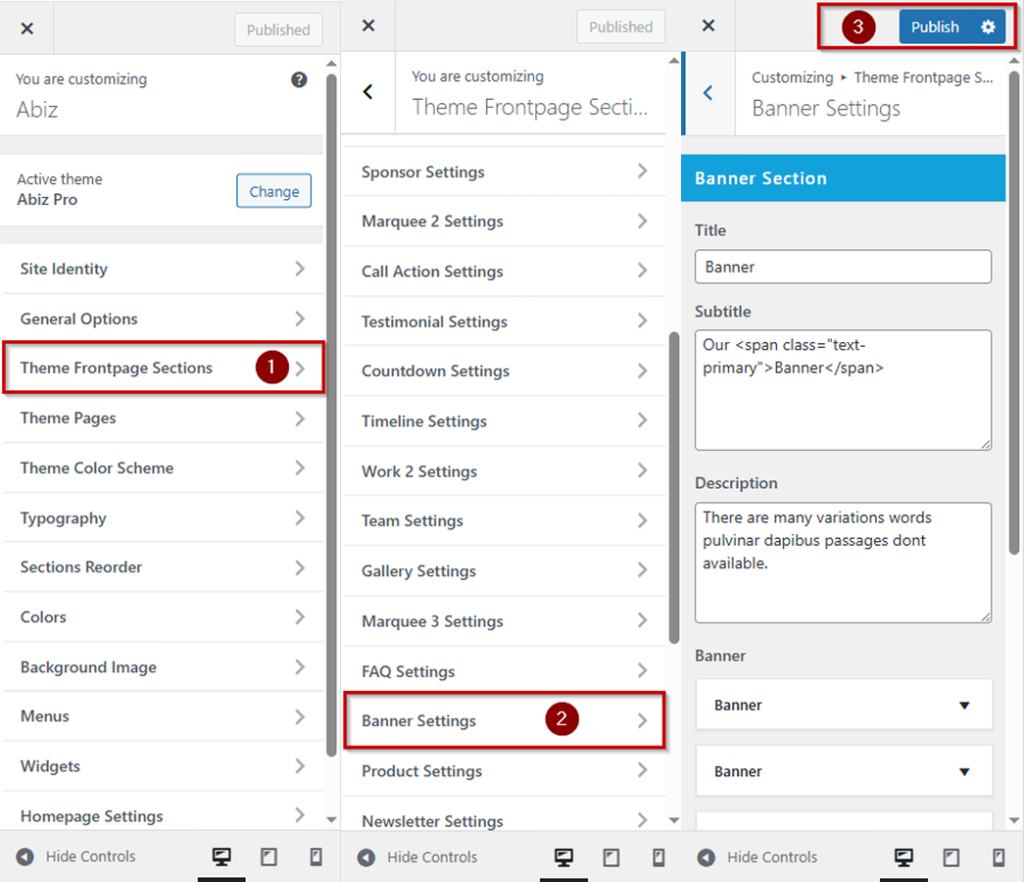Image resolution: width=1024 pixels, height=882 pixels.
Task: Expand the first Banner item dropdown
Action: point(964,705)
